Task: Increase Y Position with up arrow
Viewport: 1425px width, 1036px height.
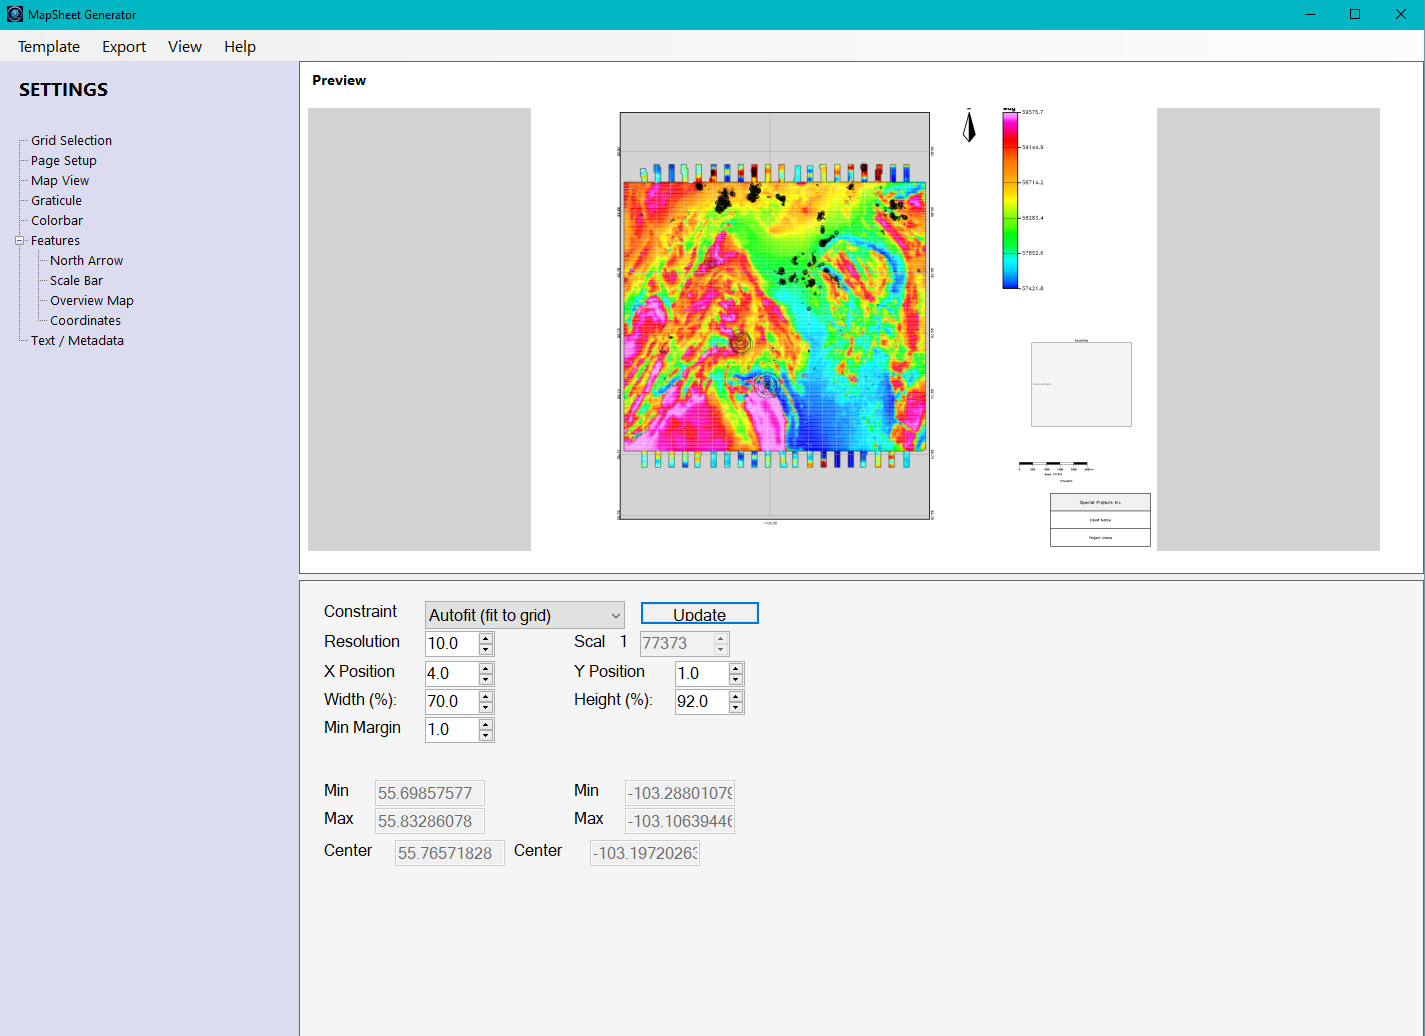Action: click(736, 668)
